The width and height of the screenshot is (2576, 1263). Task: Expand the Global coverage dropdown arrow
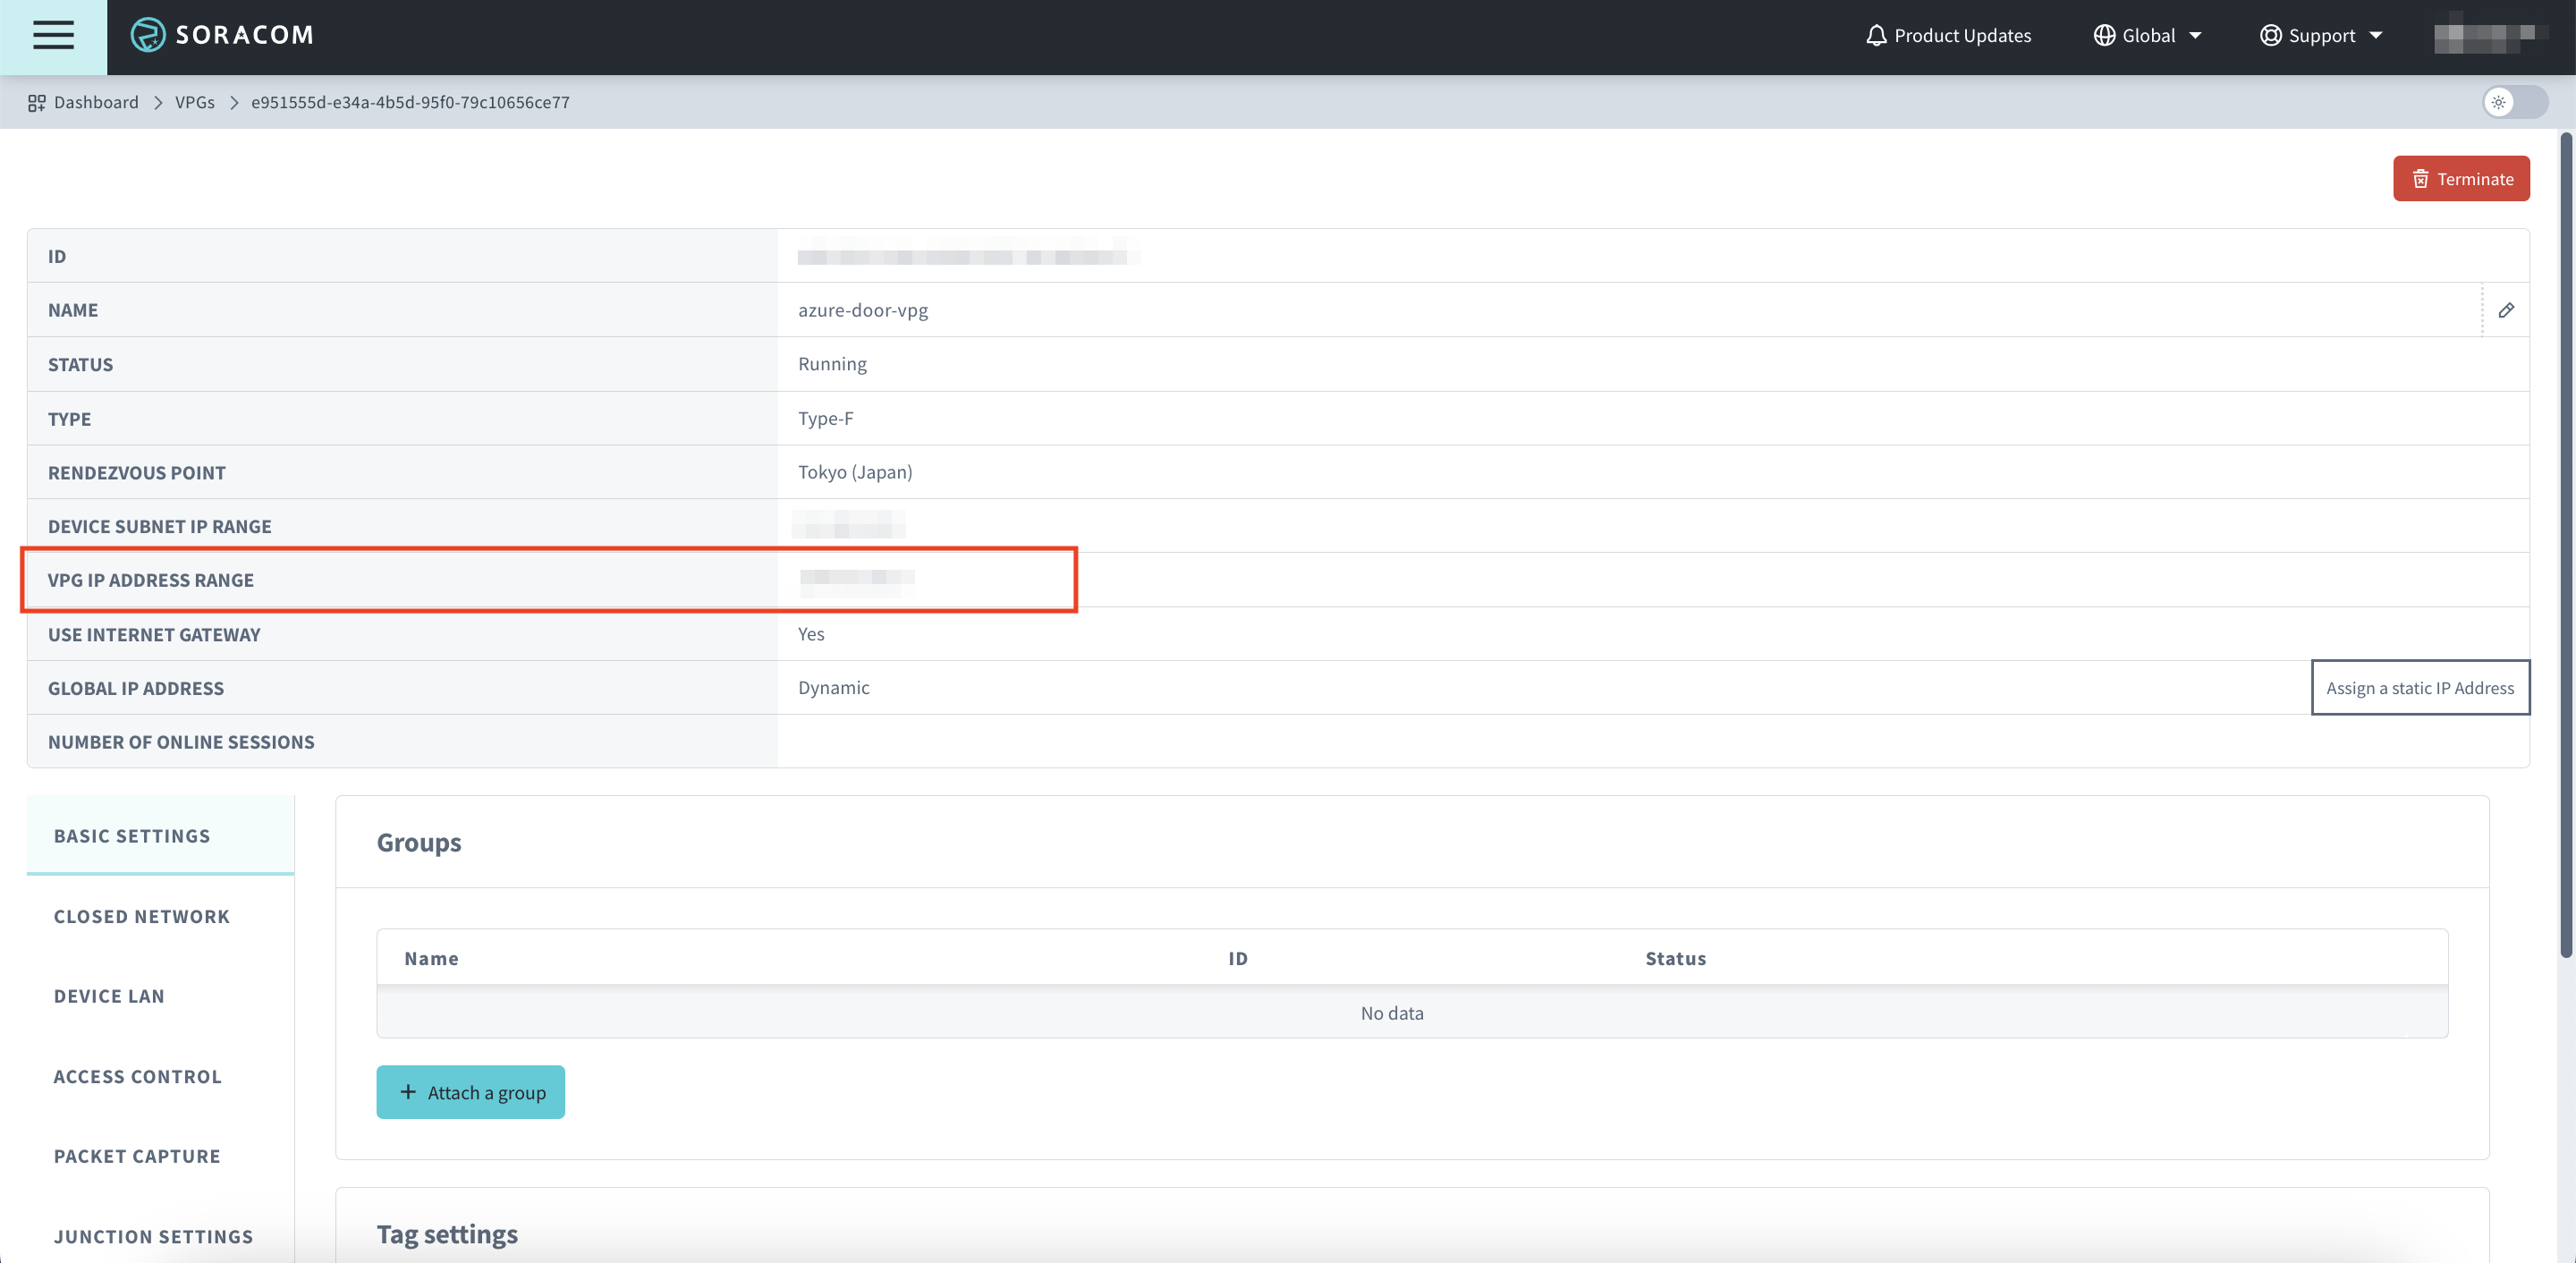point(2195,36)
